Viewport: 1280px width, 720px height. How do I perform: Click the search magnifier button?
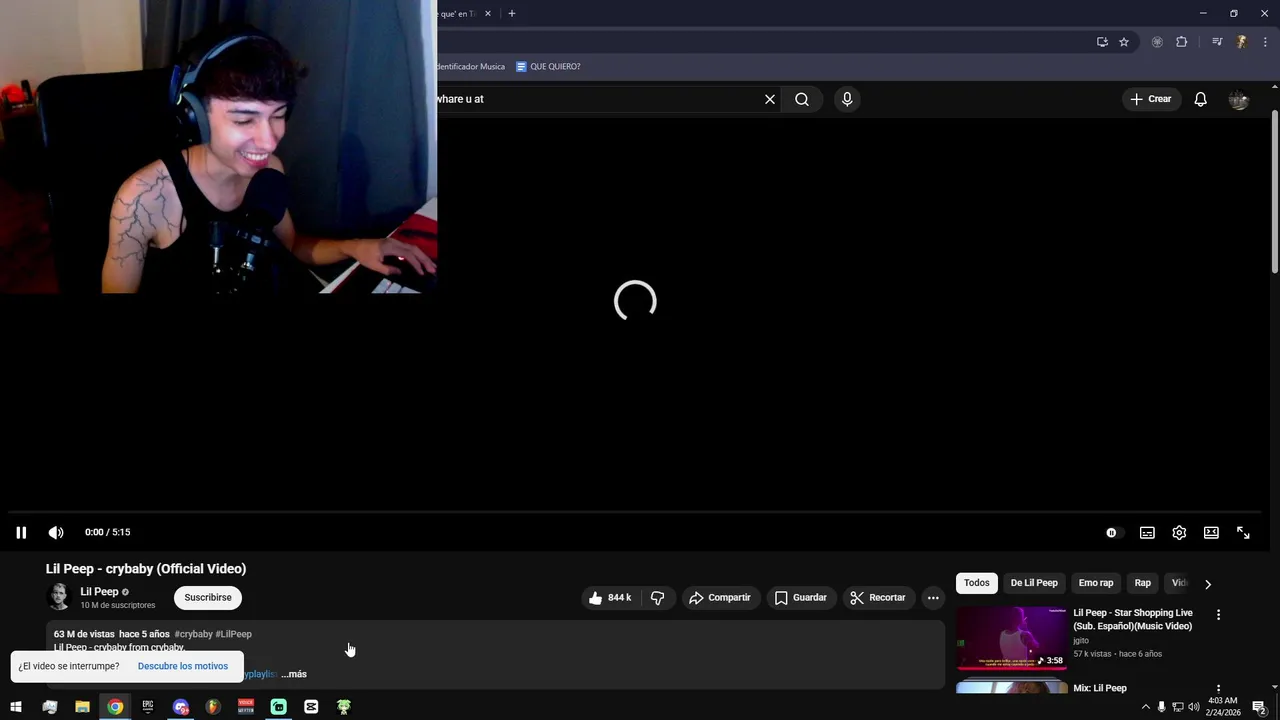point(802,99)
